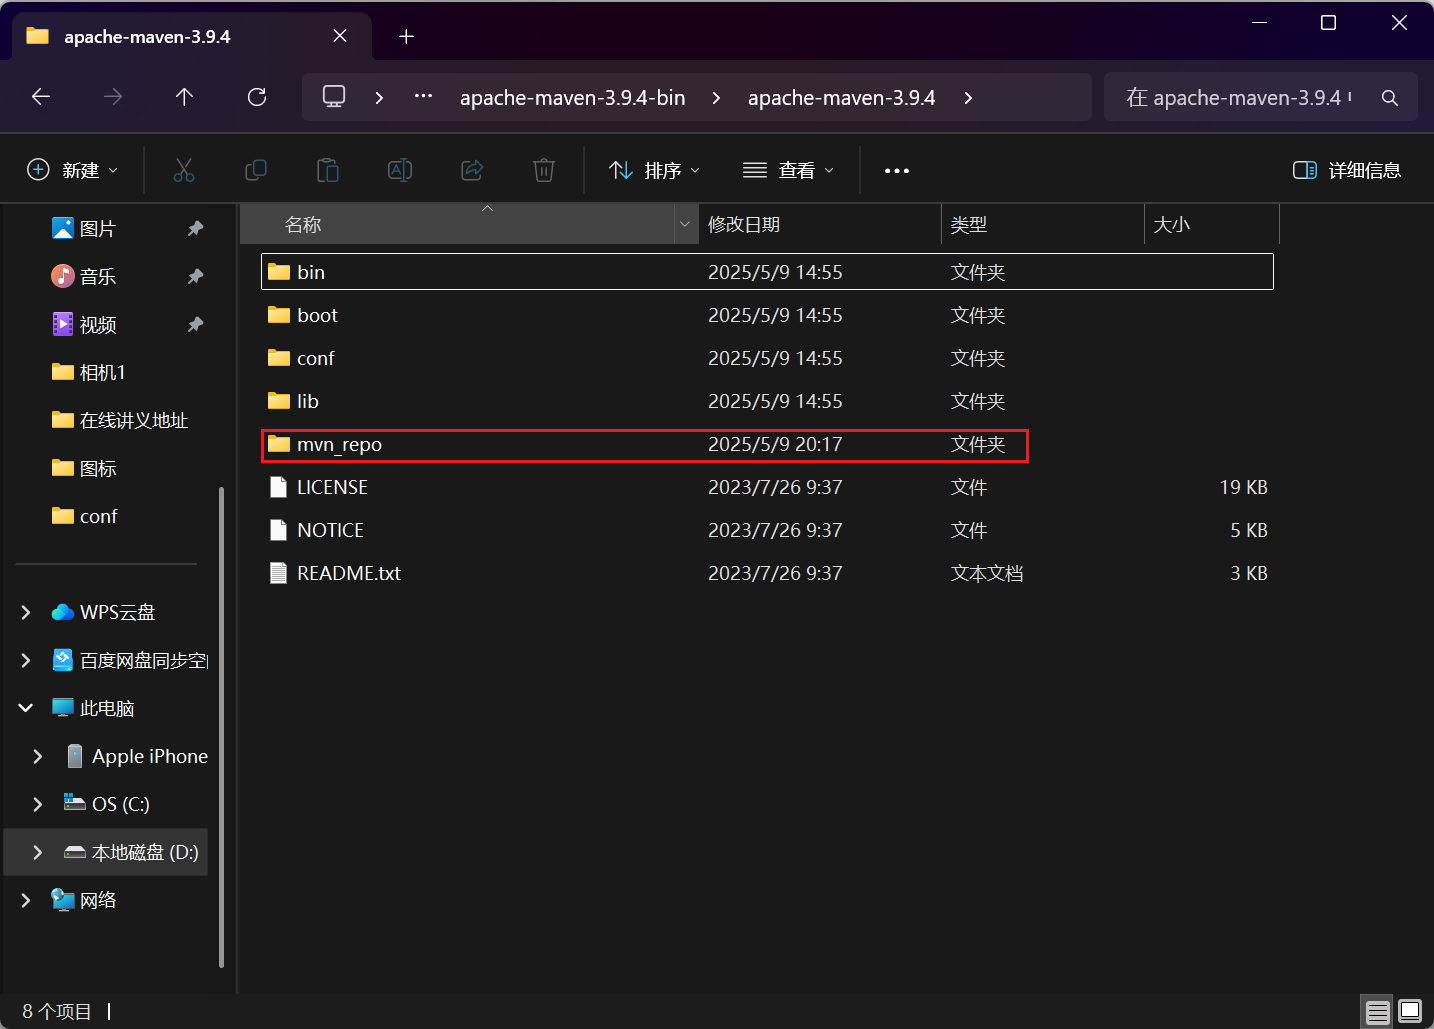Image resolution: width=1434 pixels, height=1029 pixels.
Task: Rename the selected item
Action: 400,171
